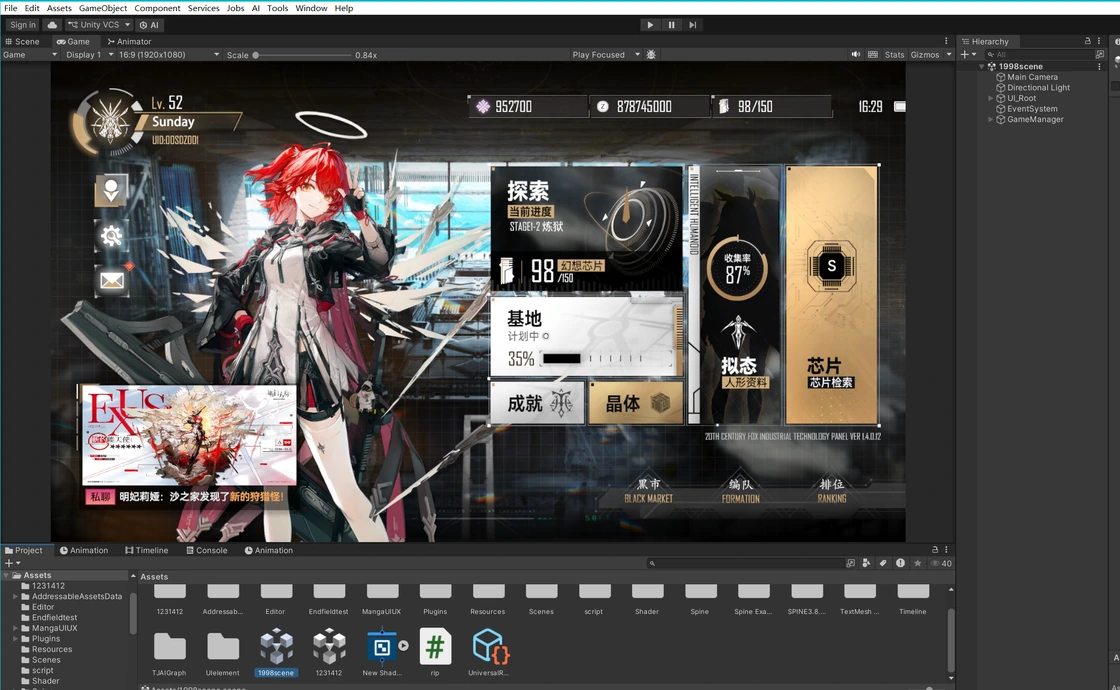Select Endfieldtest folder in the tree
This screenshot has width=1120, height=690.
[54, 618]
